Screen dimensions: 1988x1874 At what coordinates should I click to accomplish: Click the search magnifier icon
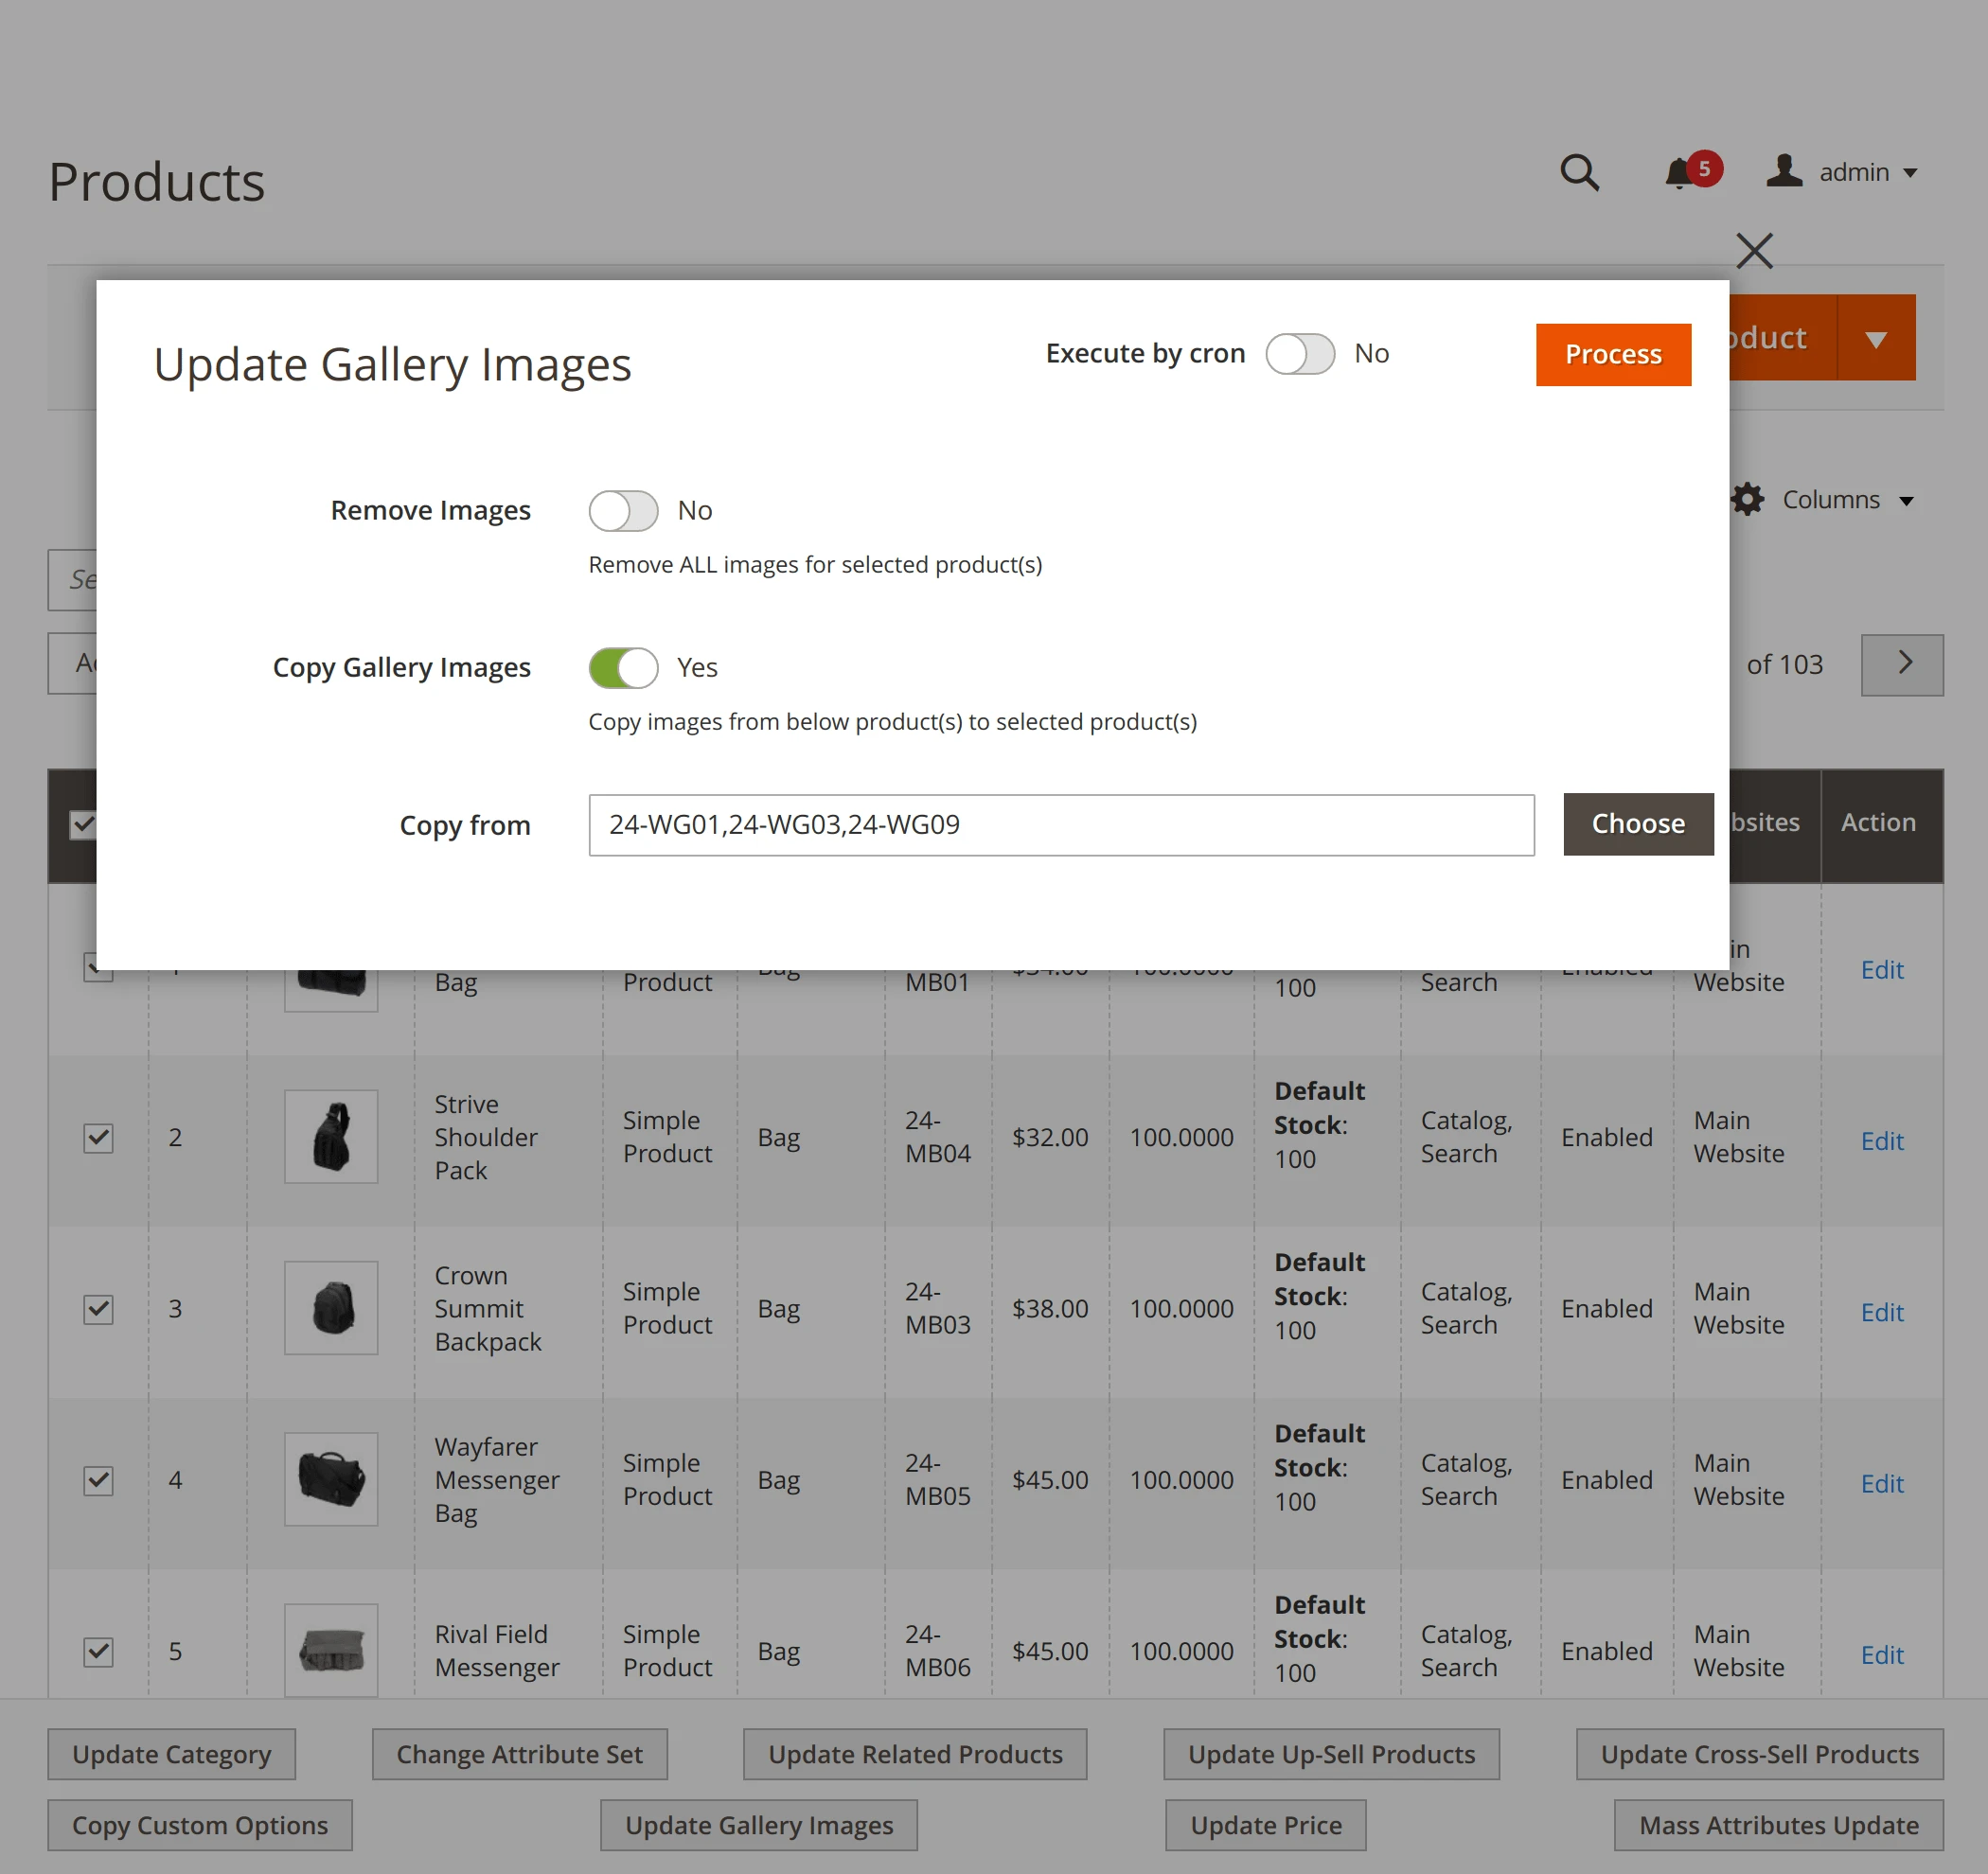tap(1580, 172)
